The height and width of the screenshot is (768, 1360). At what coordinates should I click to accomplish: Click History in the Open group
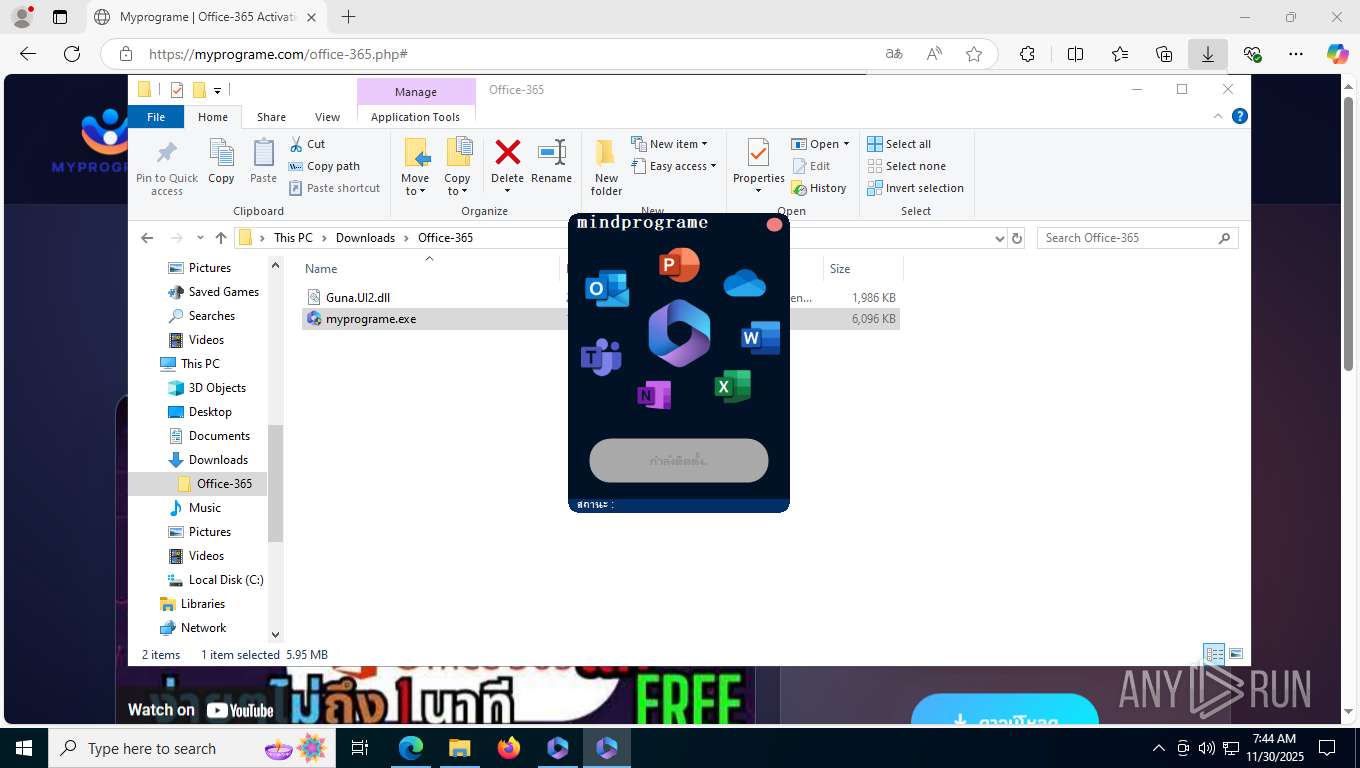(x=819, y=188)
